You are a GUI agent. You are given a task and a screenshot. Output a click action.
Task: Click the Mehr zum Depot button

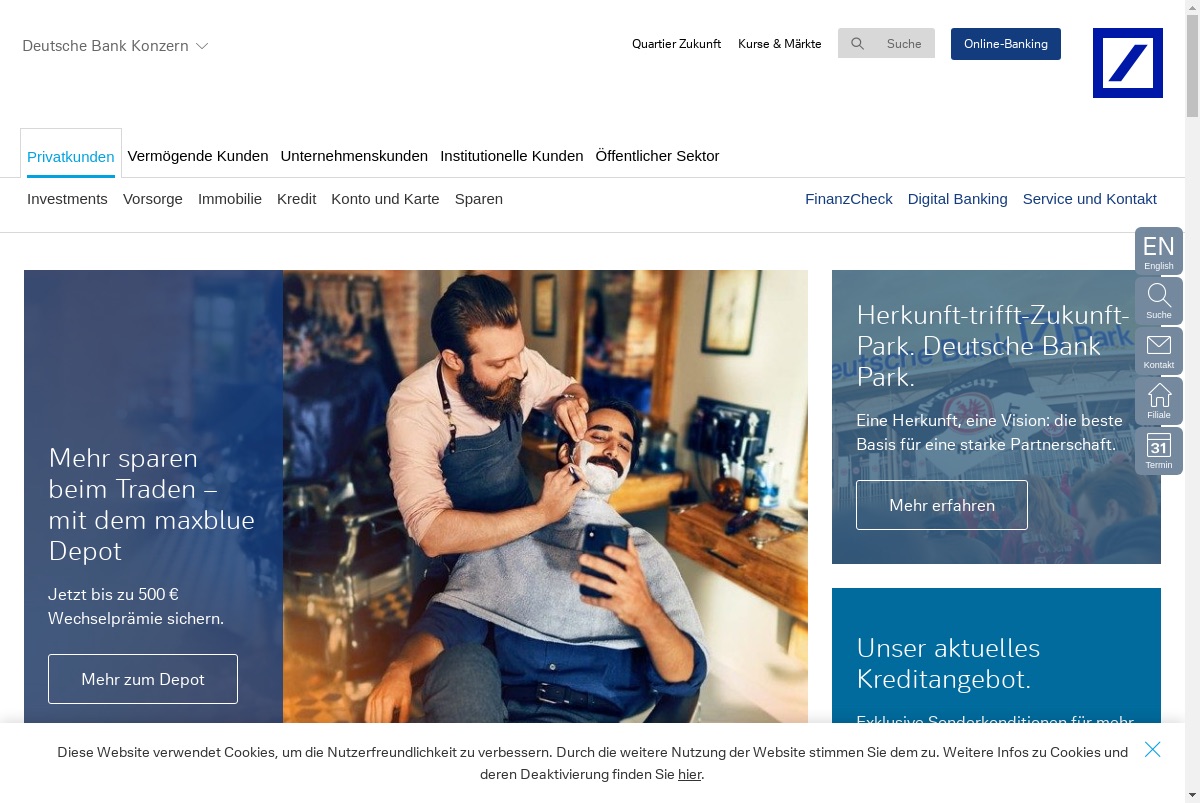click(x=143, y=679)
